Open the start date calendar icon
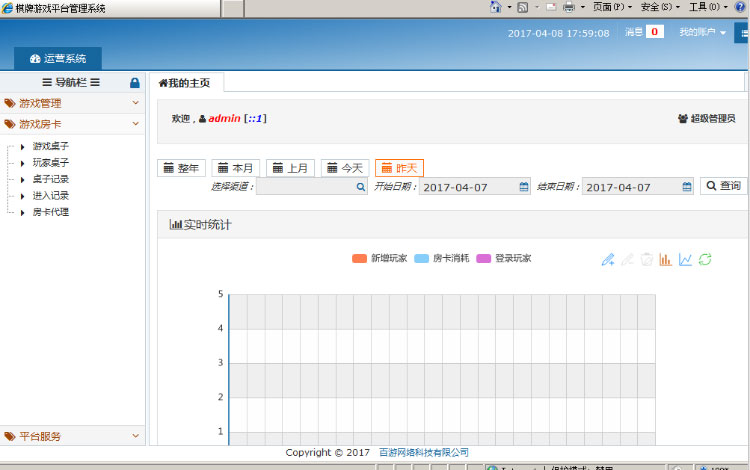750x470 pixels. (x=524, y=186)
